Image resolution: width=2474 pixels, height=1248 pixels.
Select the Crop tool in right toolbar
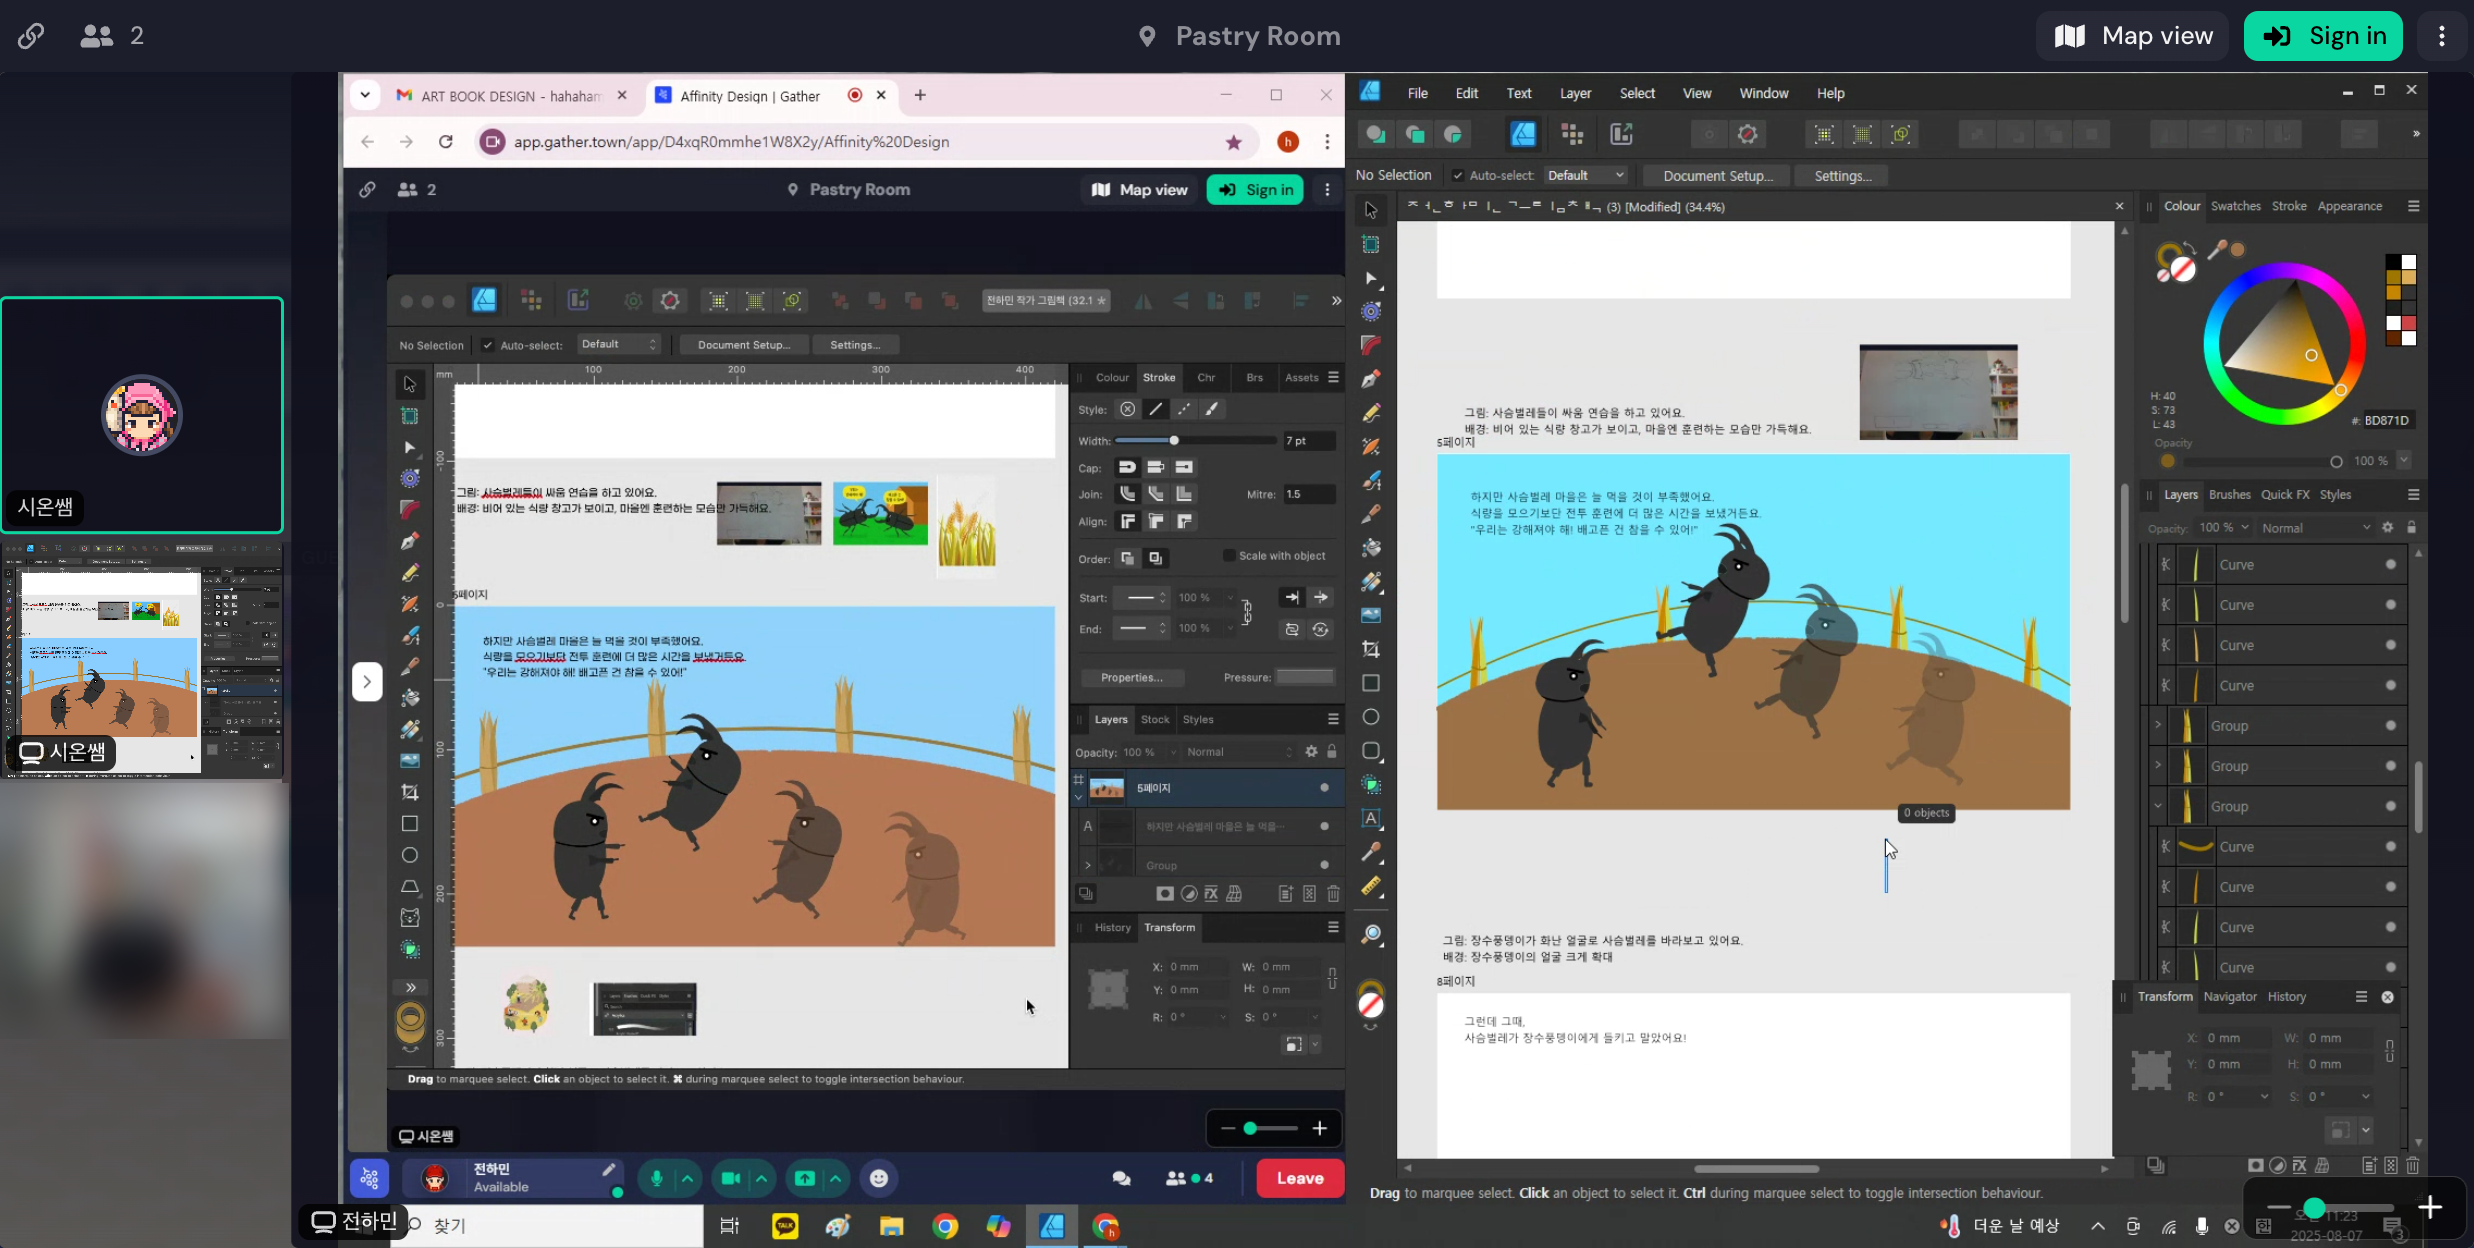tap(1371, 650)
